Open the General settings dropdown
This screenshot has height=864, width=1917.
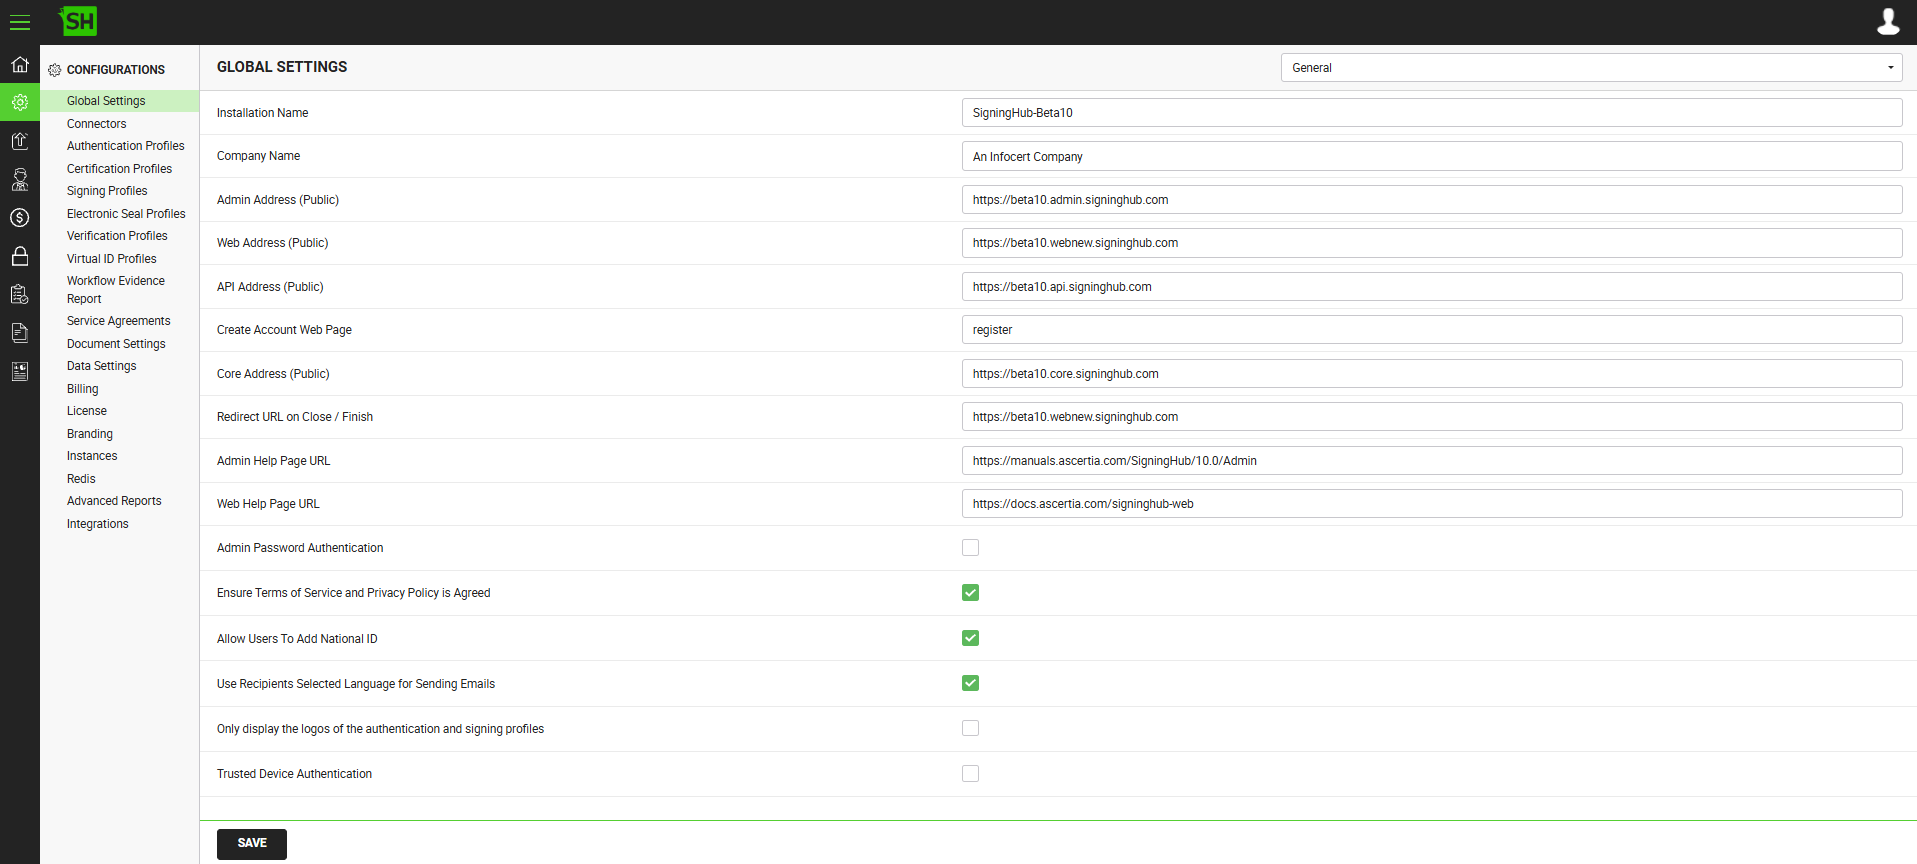tap(1591, 68)
